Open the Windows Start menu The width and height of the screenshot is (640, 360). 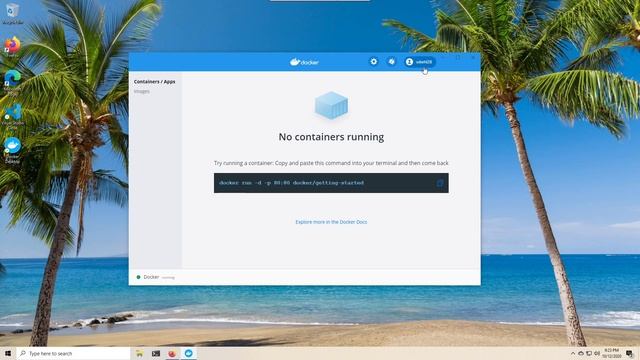[8, 353]
